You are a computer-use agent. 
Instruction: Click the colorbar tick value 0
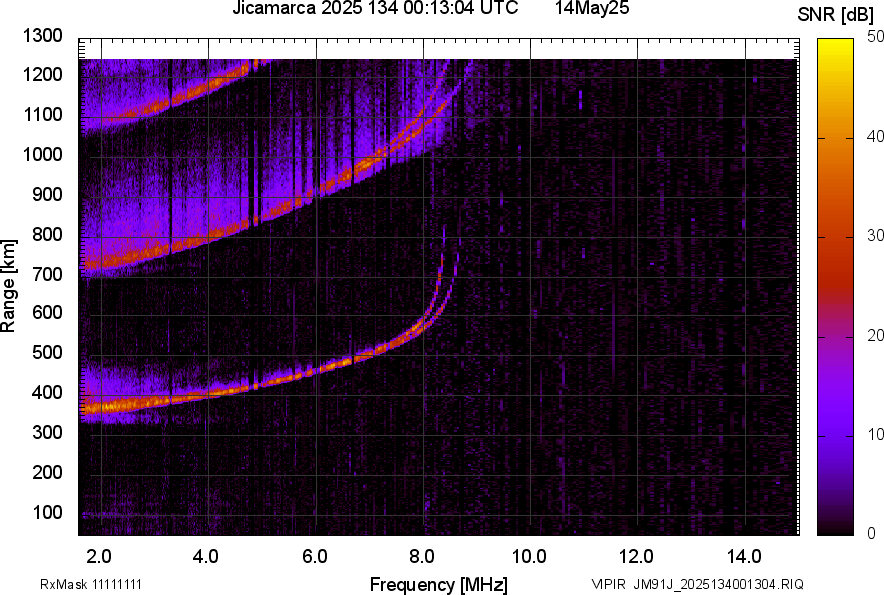point(872,533)
